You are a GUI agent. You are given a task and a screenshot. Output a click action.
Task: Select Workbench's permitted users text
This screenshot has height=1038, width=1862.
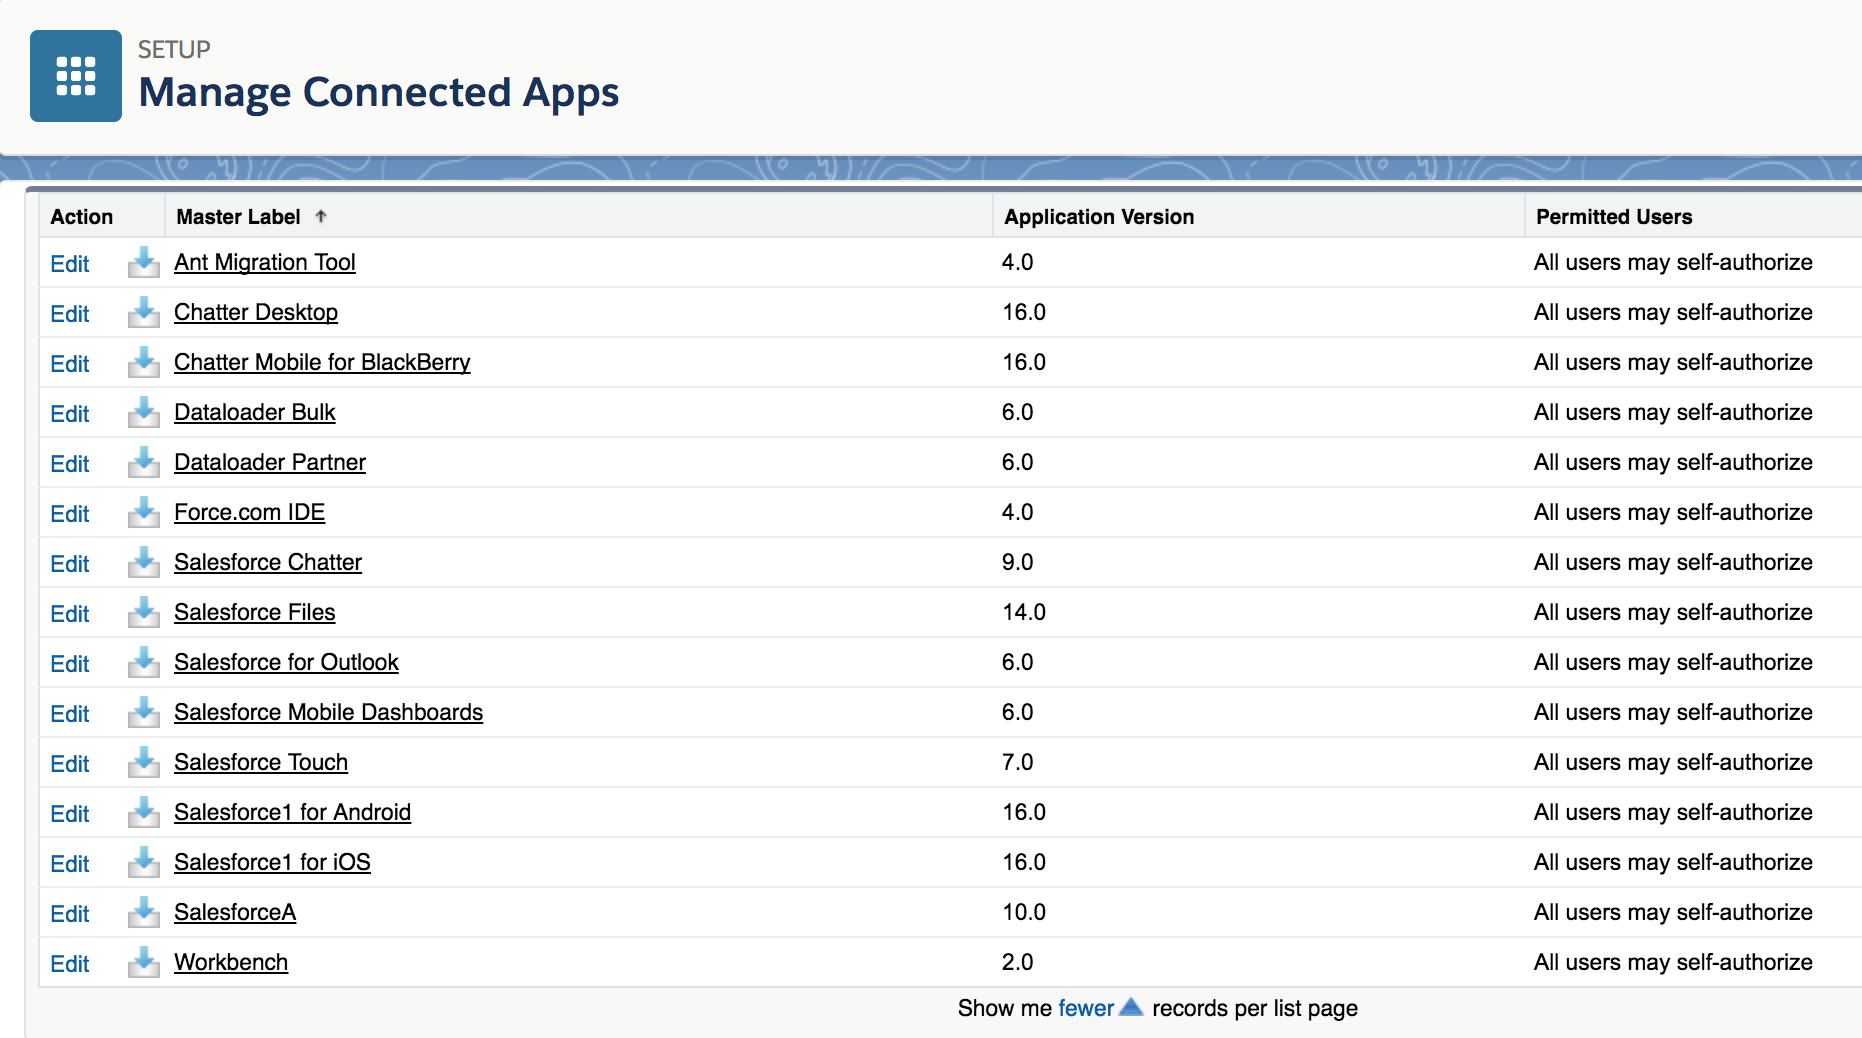1673,962
